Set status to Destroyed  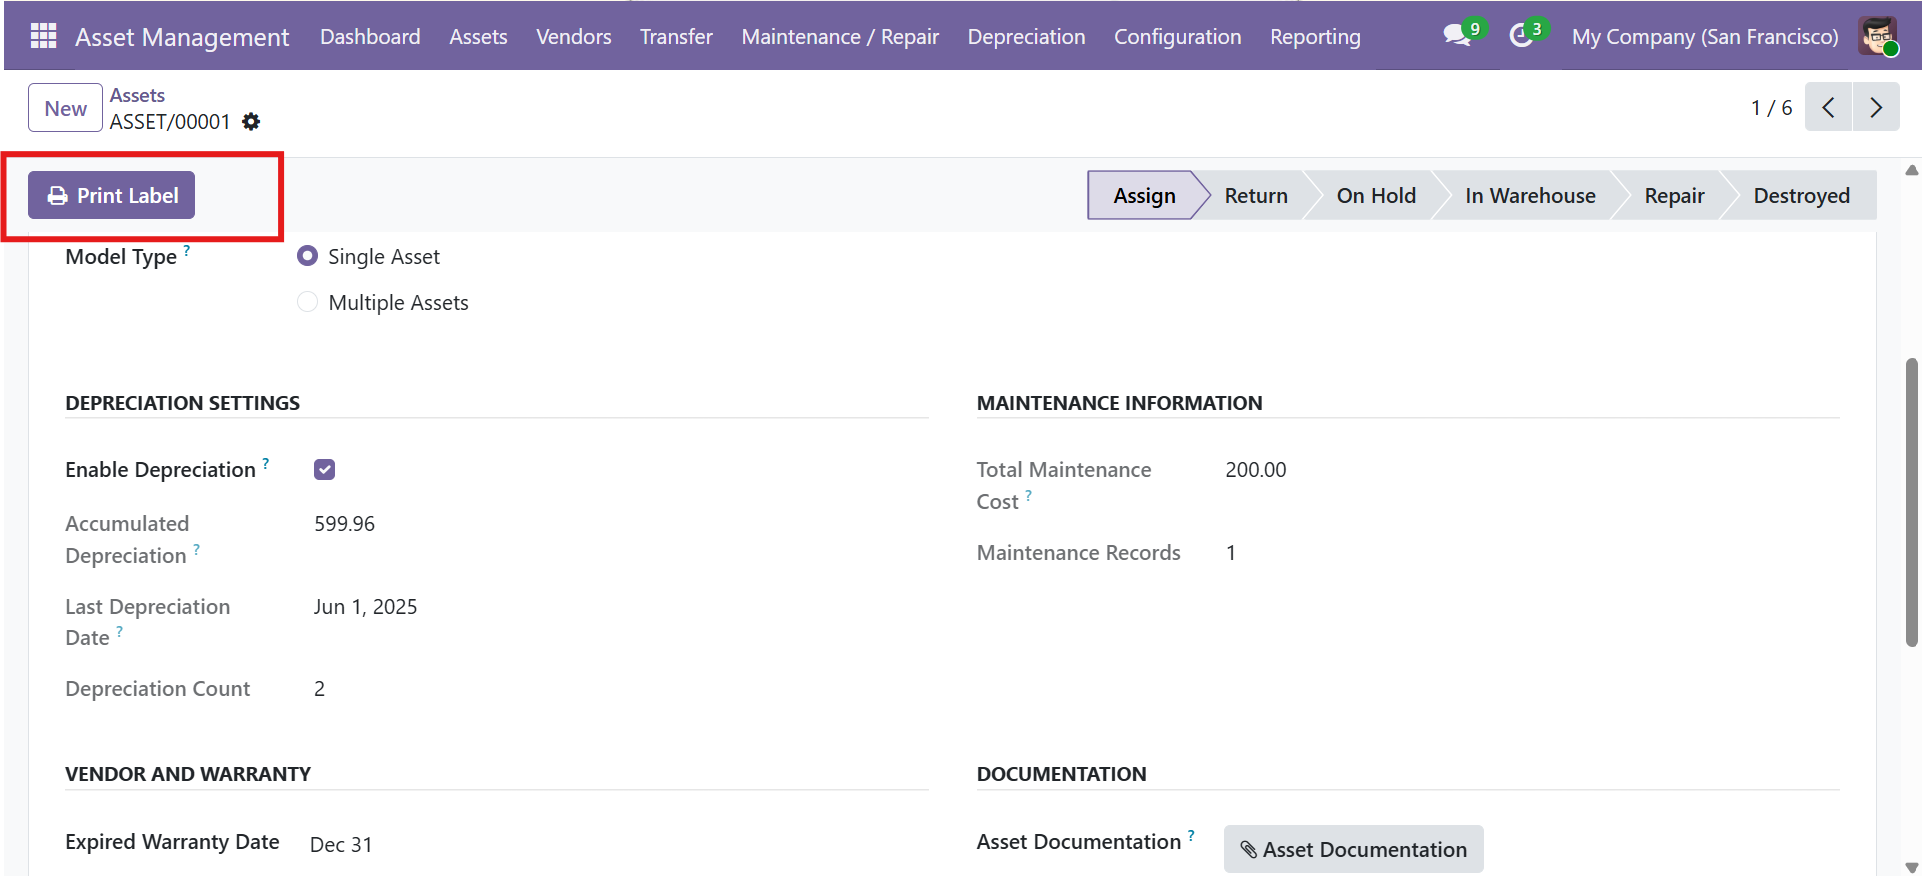(x=1801, y=195)
